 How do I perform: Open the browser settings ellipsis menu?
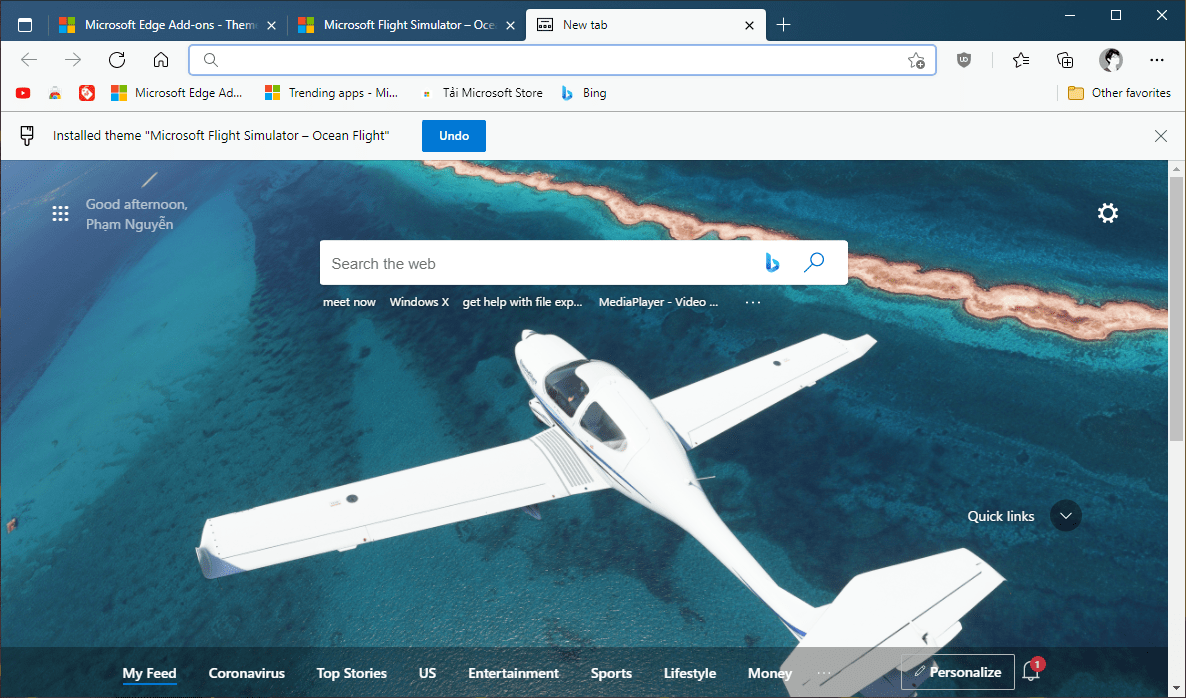[x=1156, y=60]
